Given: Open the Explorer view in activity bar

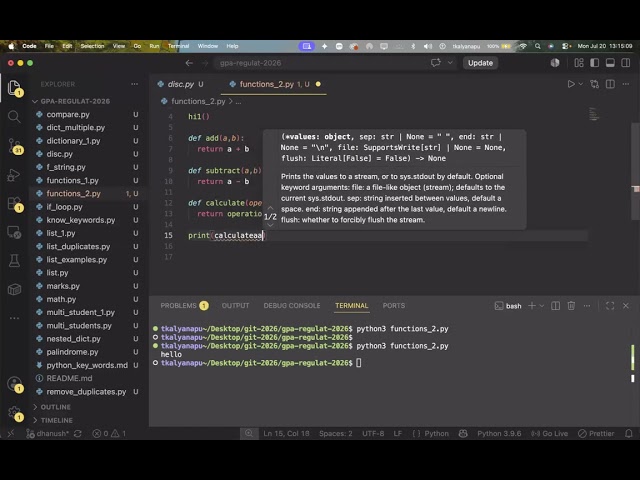Looking at the screenshot, I should [x=14, y=88].
